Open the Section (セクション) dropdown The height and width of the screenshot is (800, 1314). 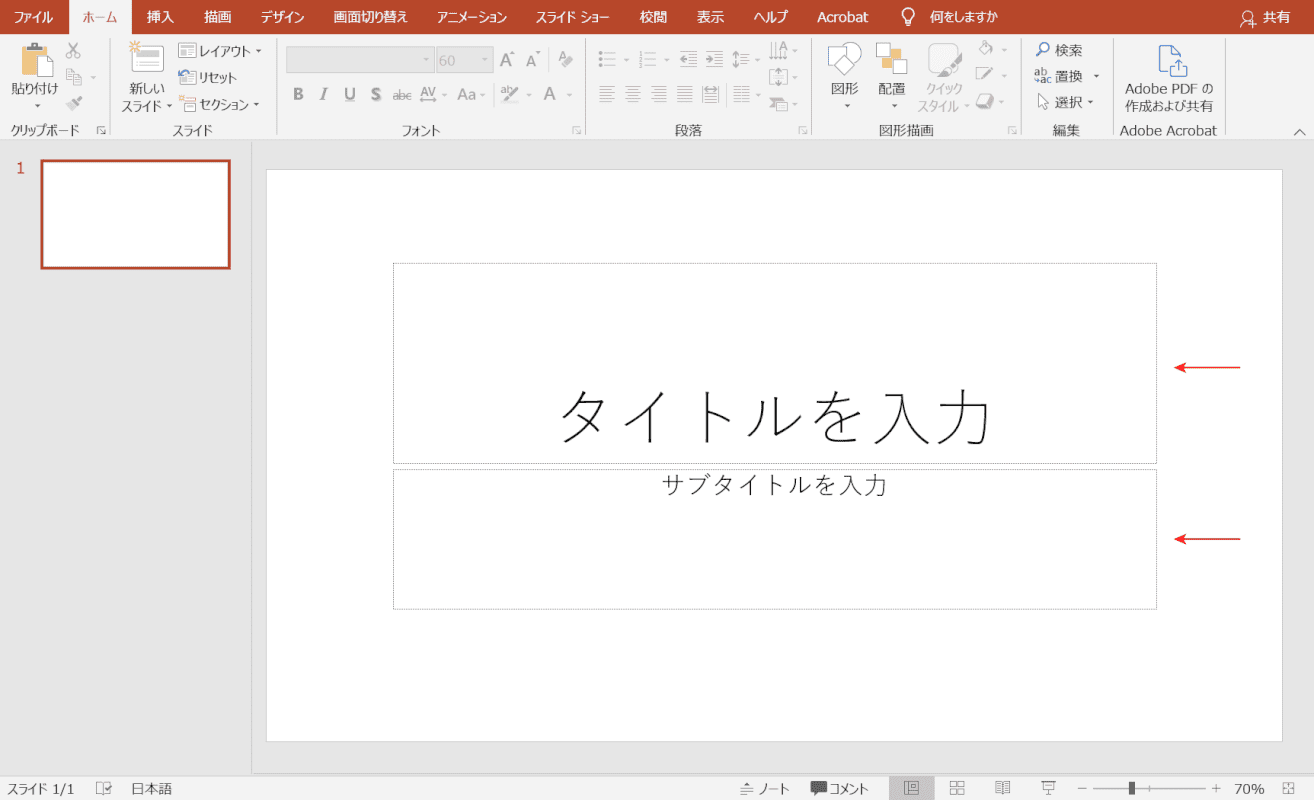(220, 104)
